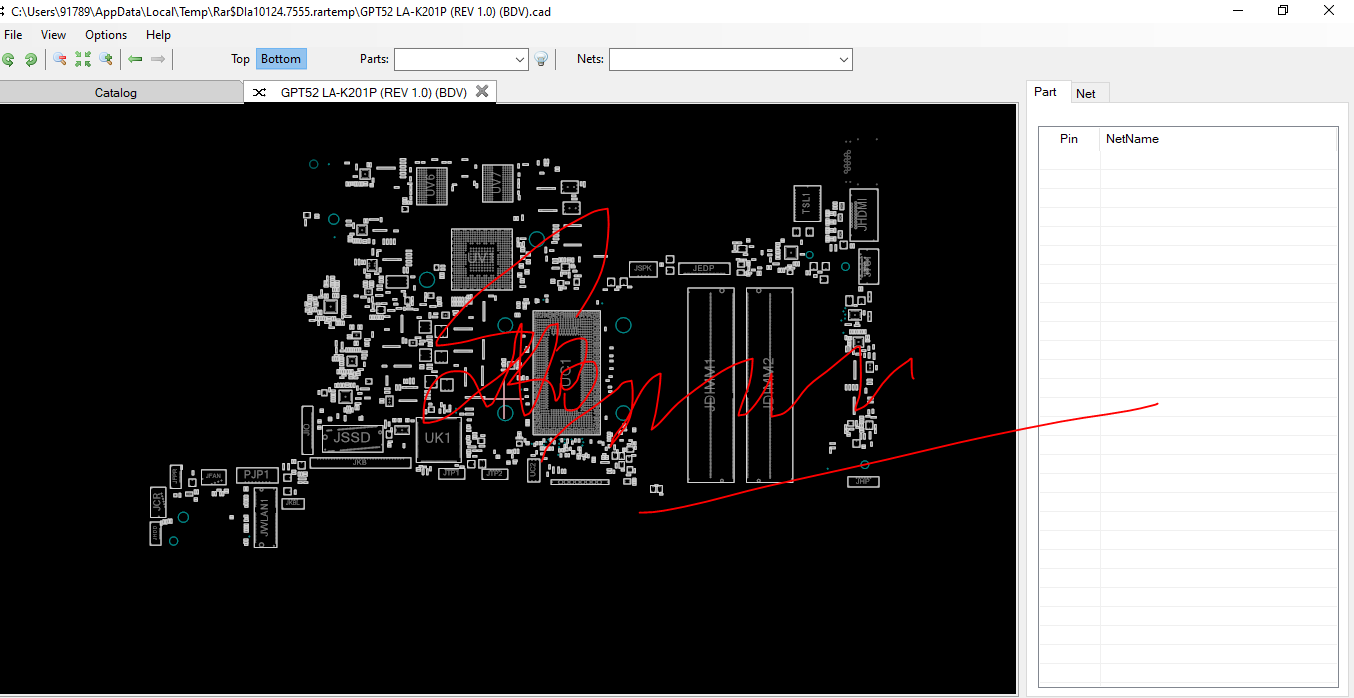Select the PJP1 power jack component

click(x=257, y=475)
